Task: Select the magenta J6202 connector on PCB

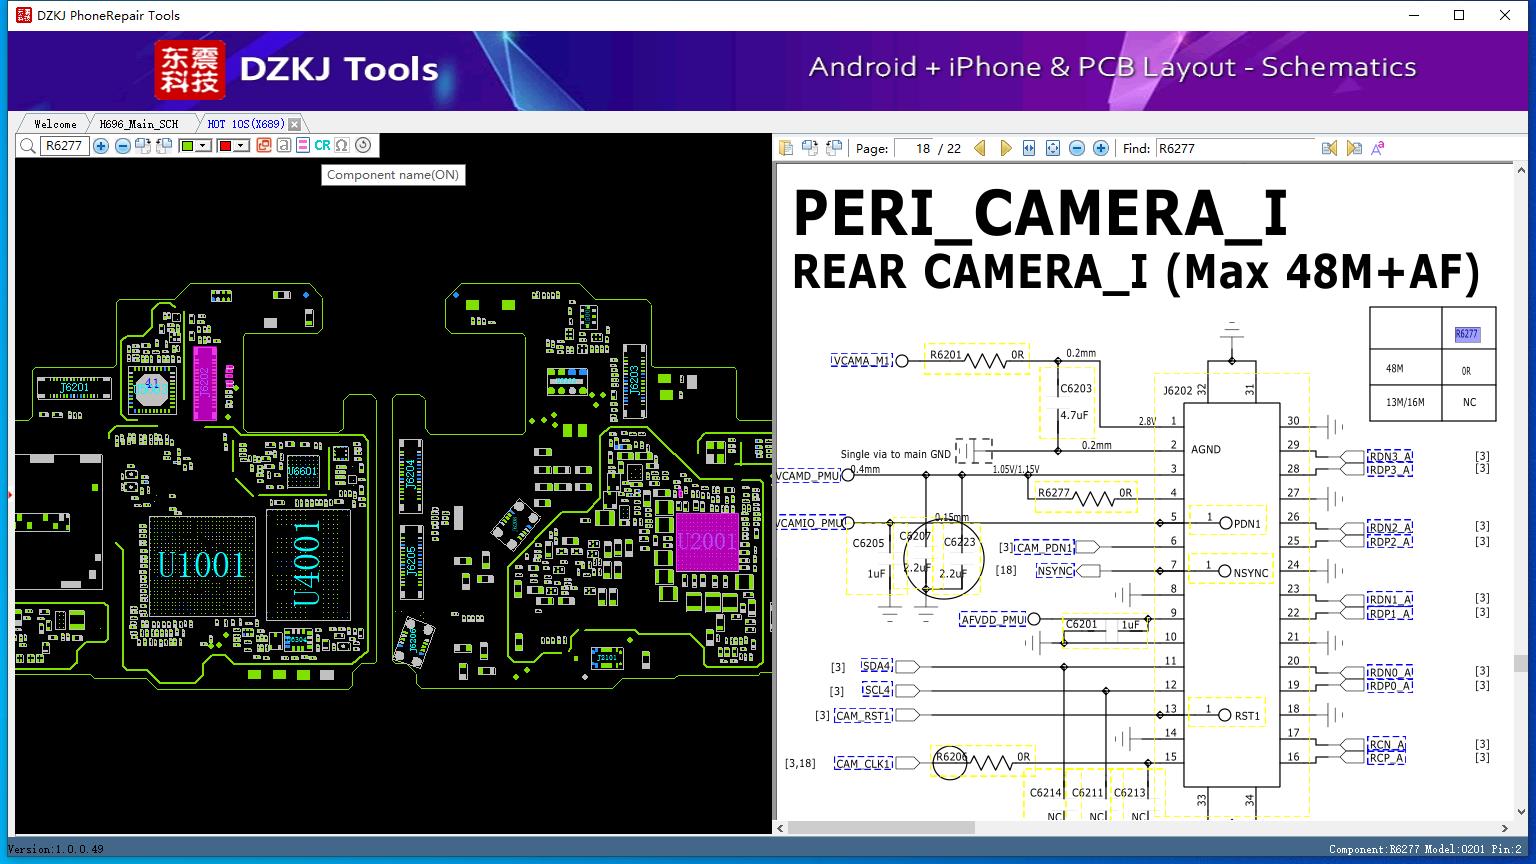Action: pos(204,383)
